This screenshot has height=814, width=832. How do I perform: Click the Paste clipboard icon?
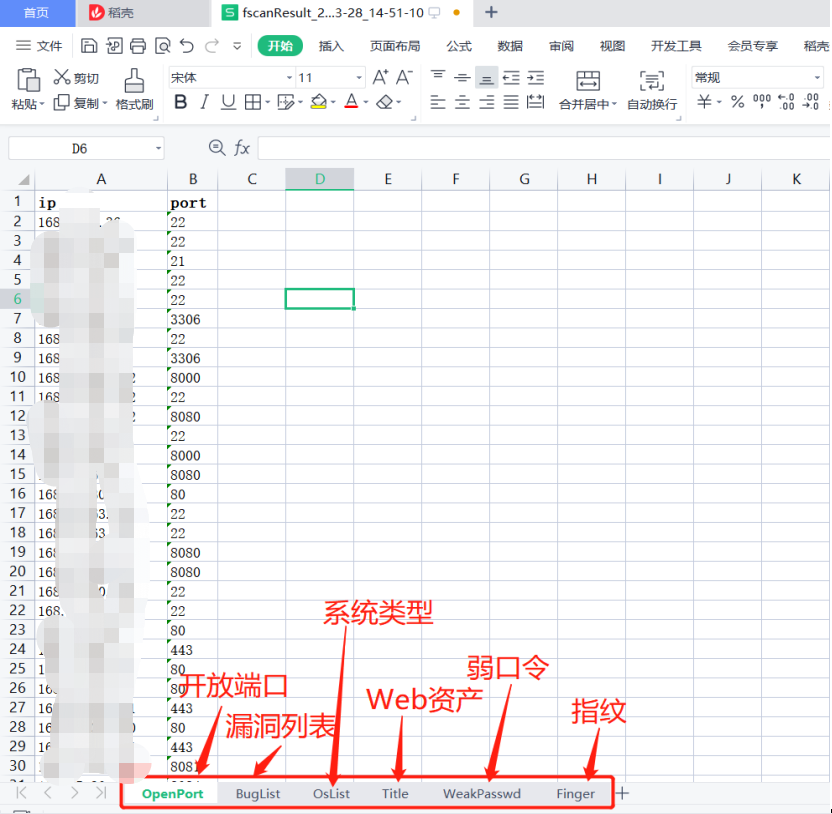click(x=28, y=80)
